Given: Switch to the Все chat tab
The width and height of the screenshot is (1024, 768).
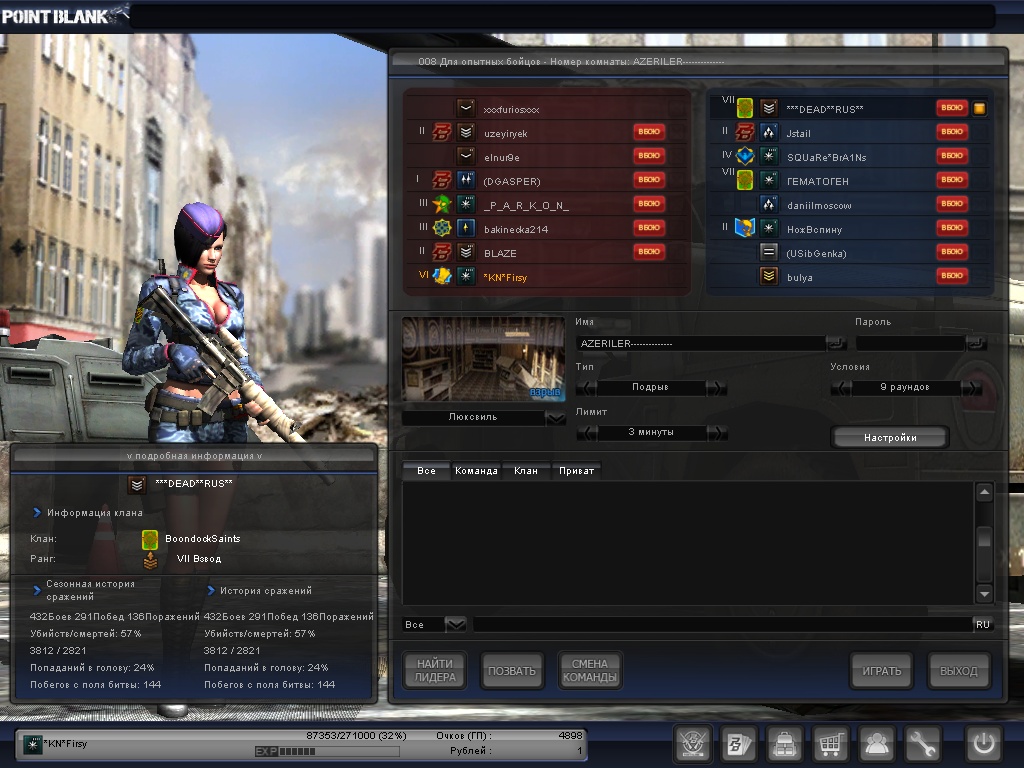Looking at the screenshot, I should point(426,470).
